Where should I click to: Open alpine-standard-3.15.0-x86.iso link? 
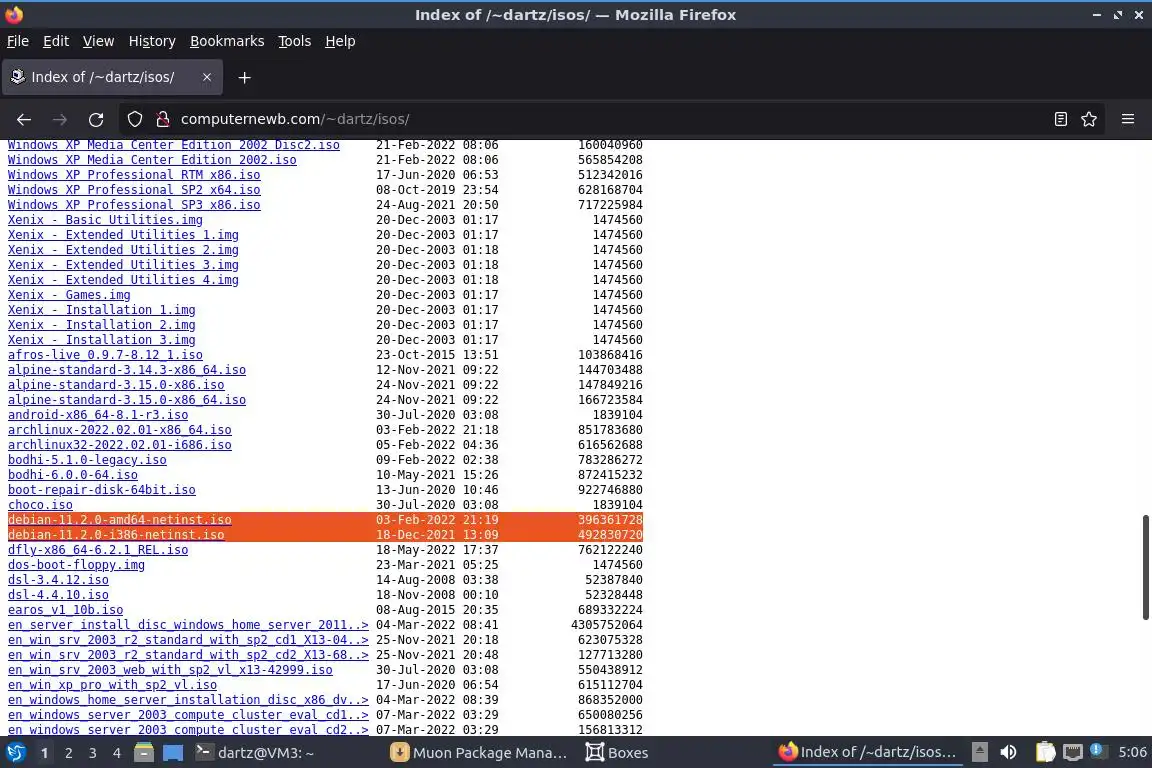116,385
